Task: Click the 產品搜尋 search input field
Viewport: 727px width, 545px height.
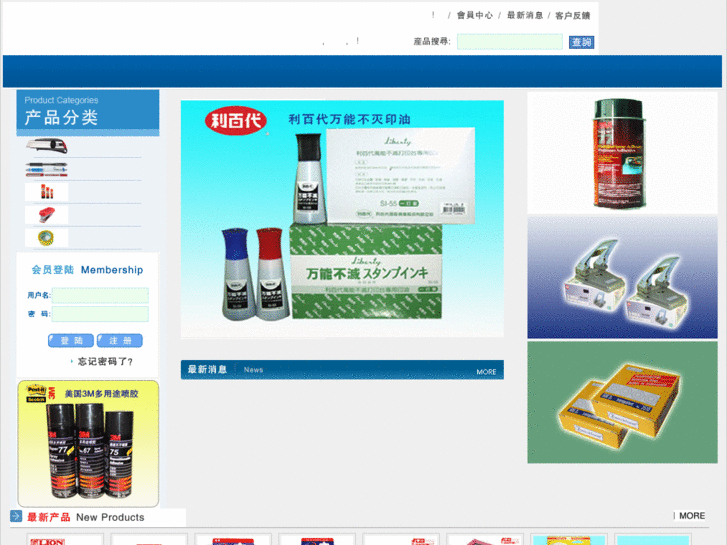Action: (510, 42)
